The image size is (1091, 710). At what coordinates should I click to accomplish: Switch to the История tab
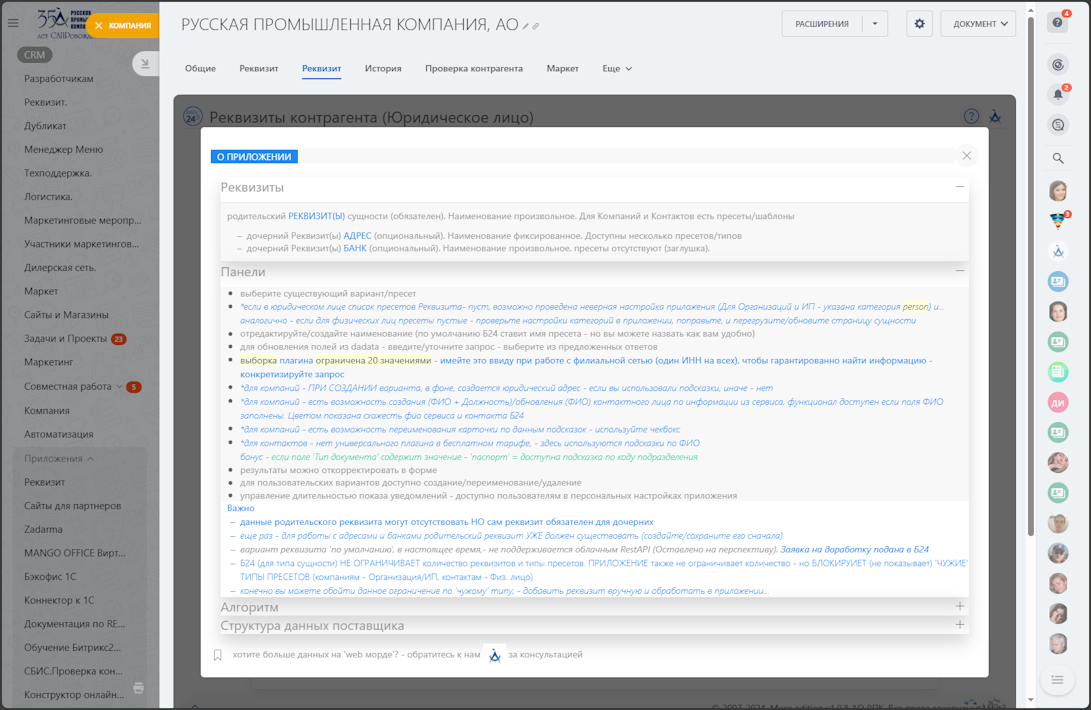pyautogui.click(x=383, y=69)
